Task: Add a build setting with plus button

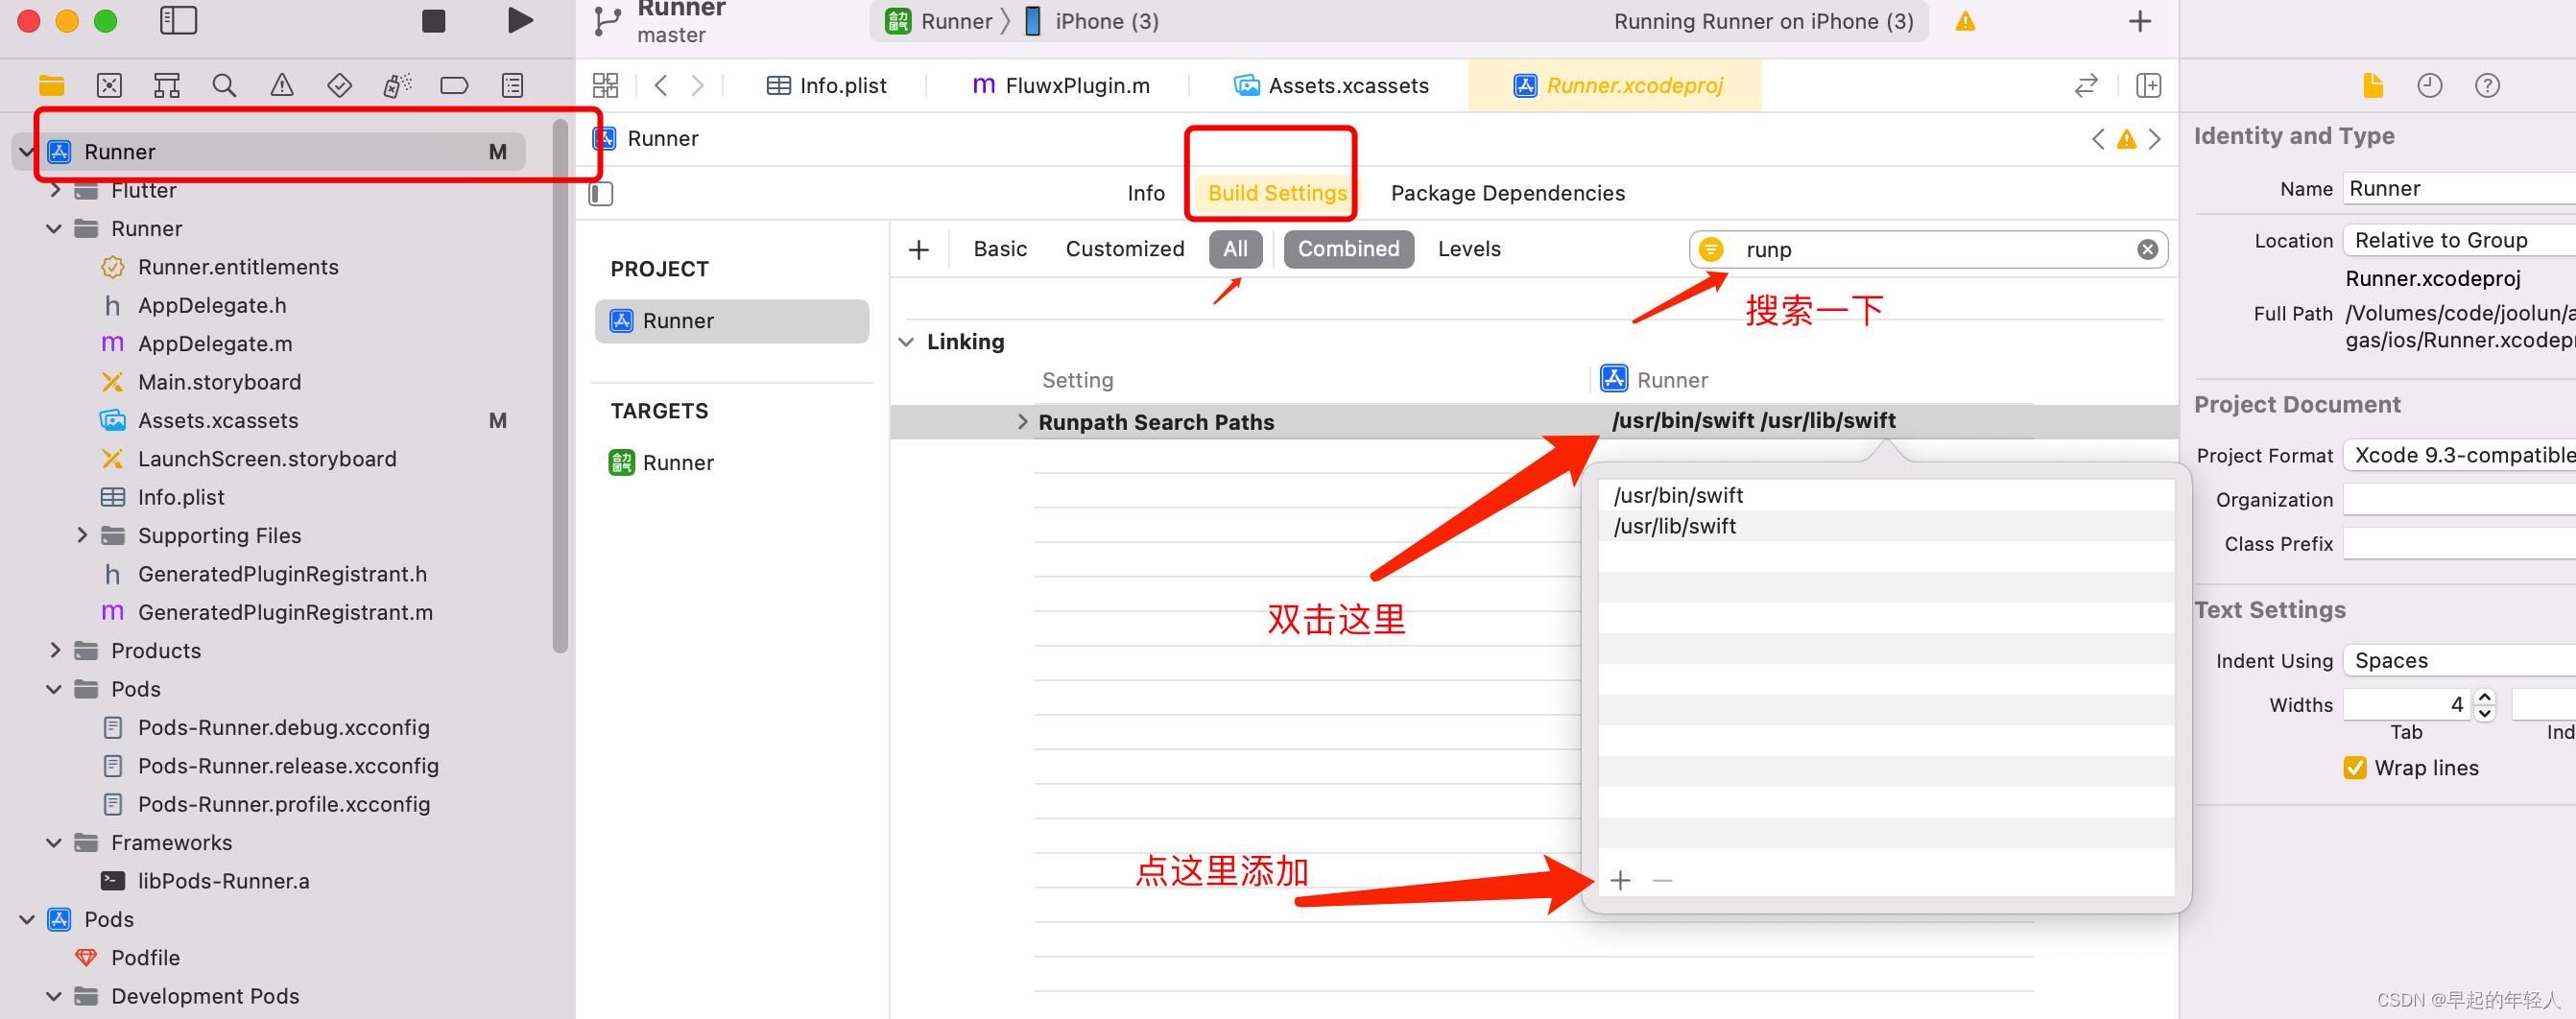Action: [x=919, y=250]
